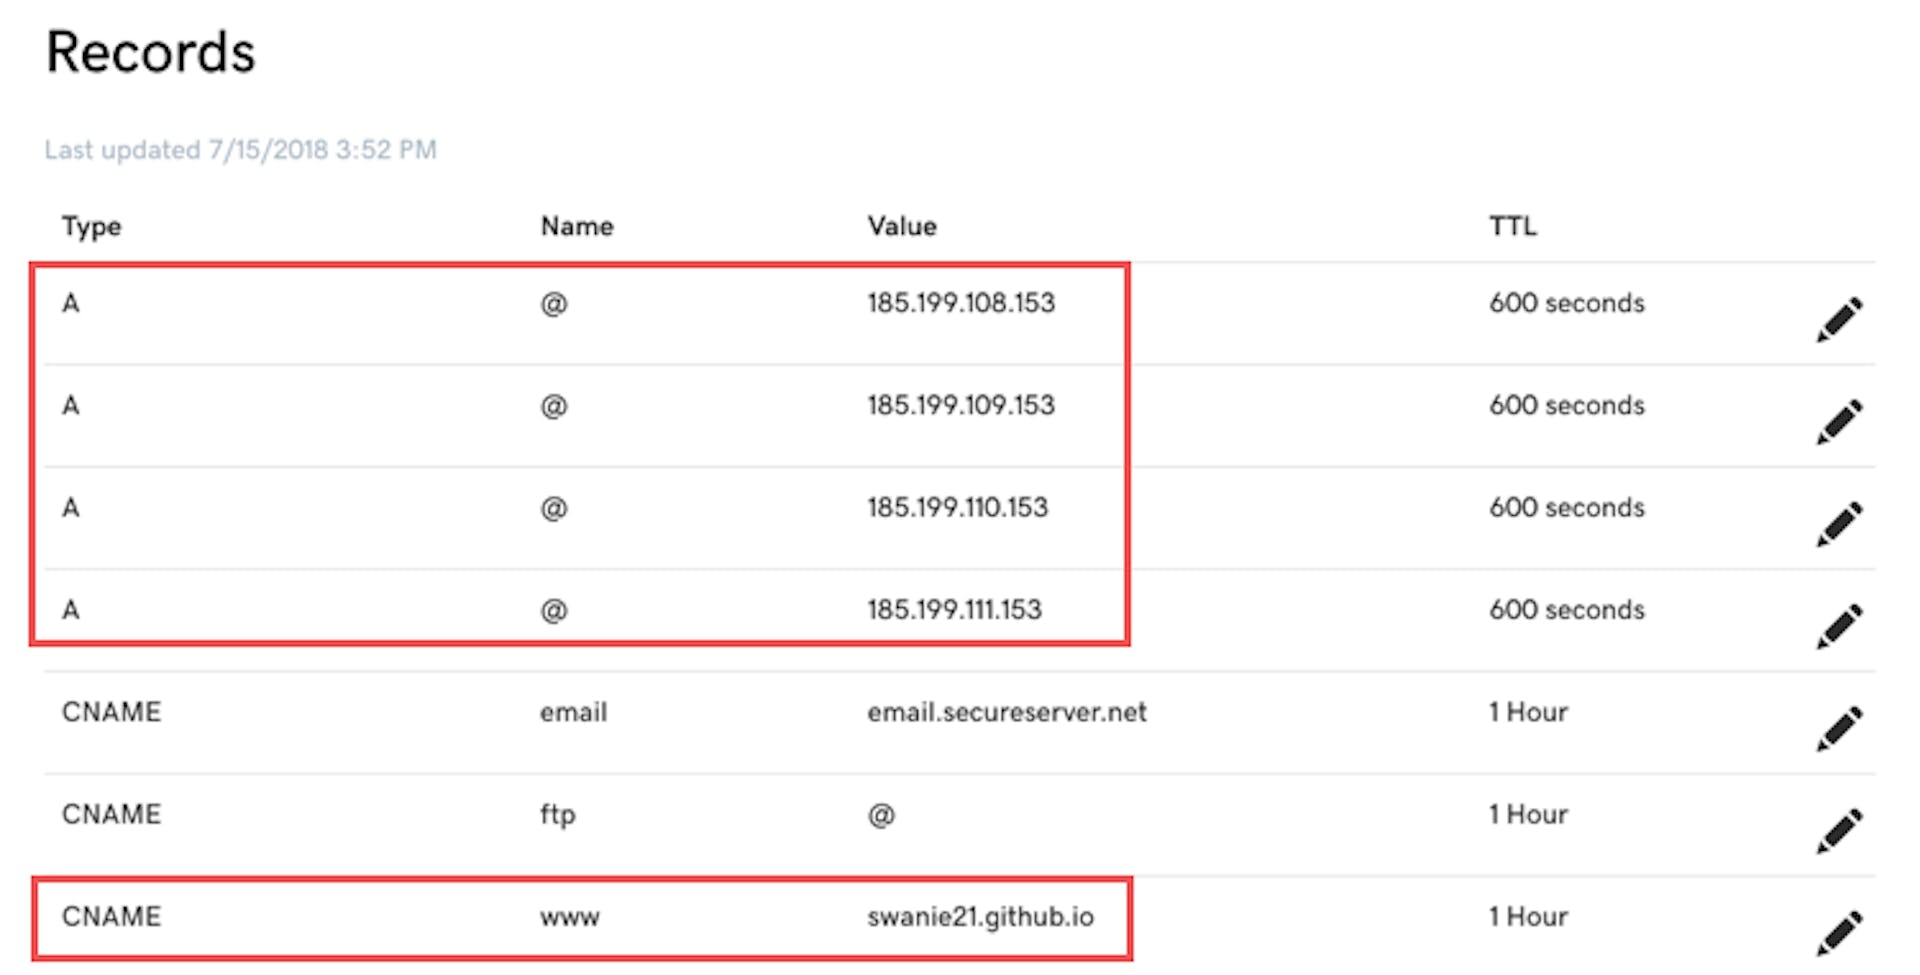Click the Records heading

click(151, 52)
